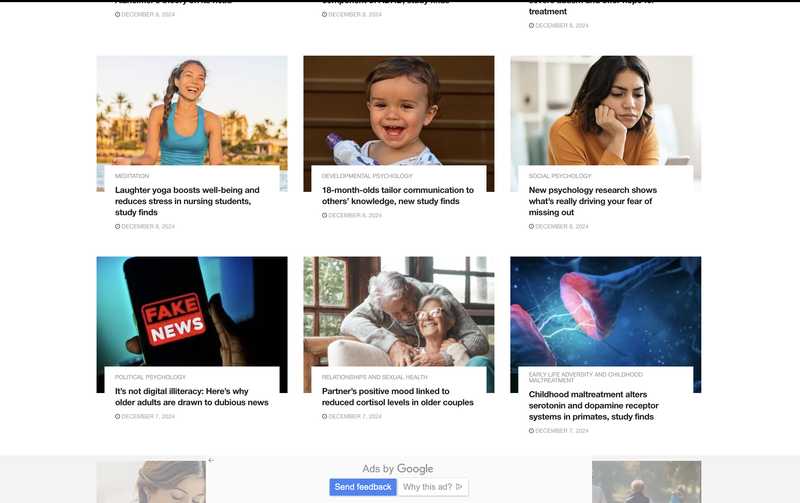Click the woman with closed eyes ad image
Viewport: 800px width, 503px height.
tap(151, 482)
